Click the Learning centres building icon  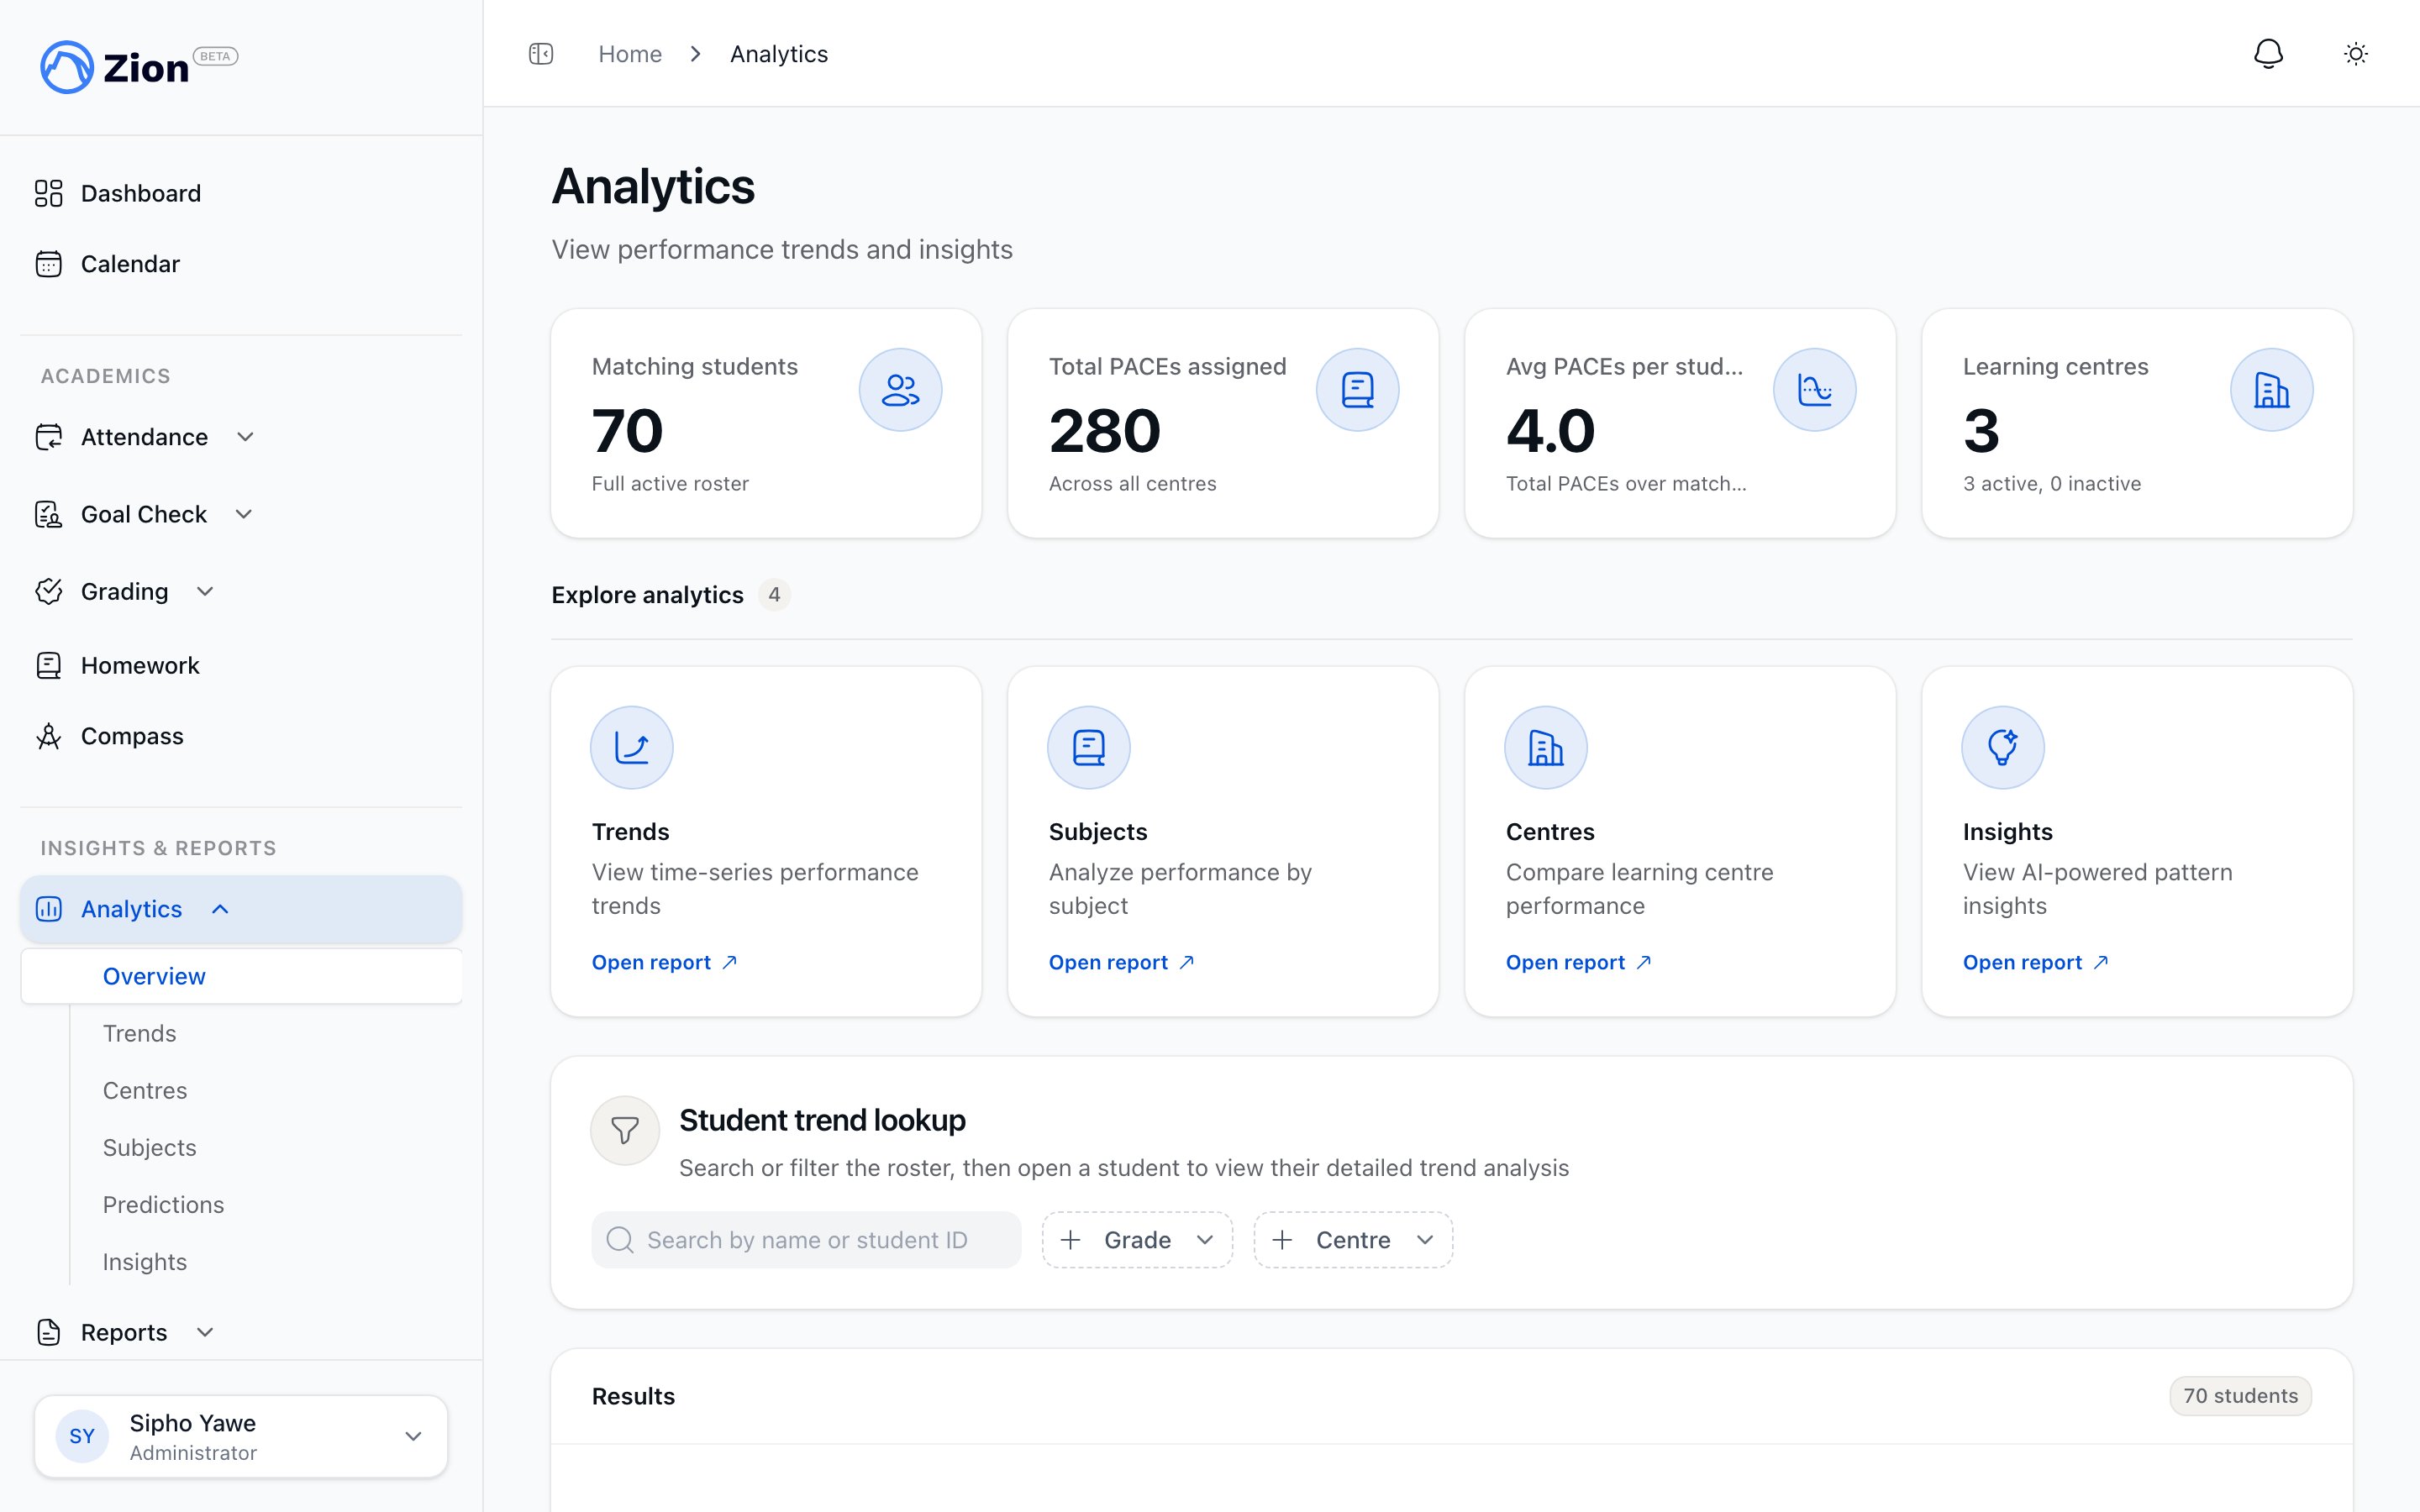[x=2271, y=390]
